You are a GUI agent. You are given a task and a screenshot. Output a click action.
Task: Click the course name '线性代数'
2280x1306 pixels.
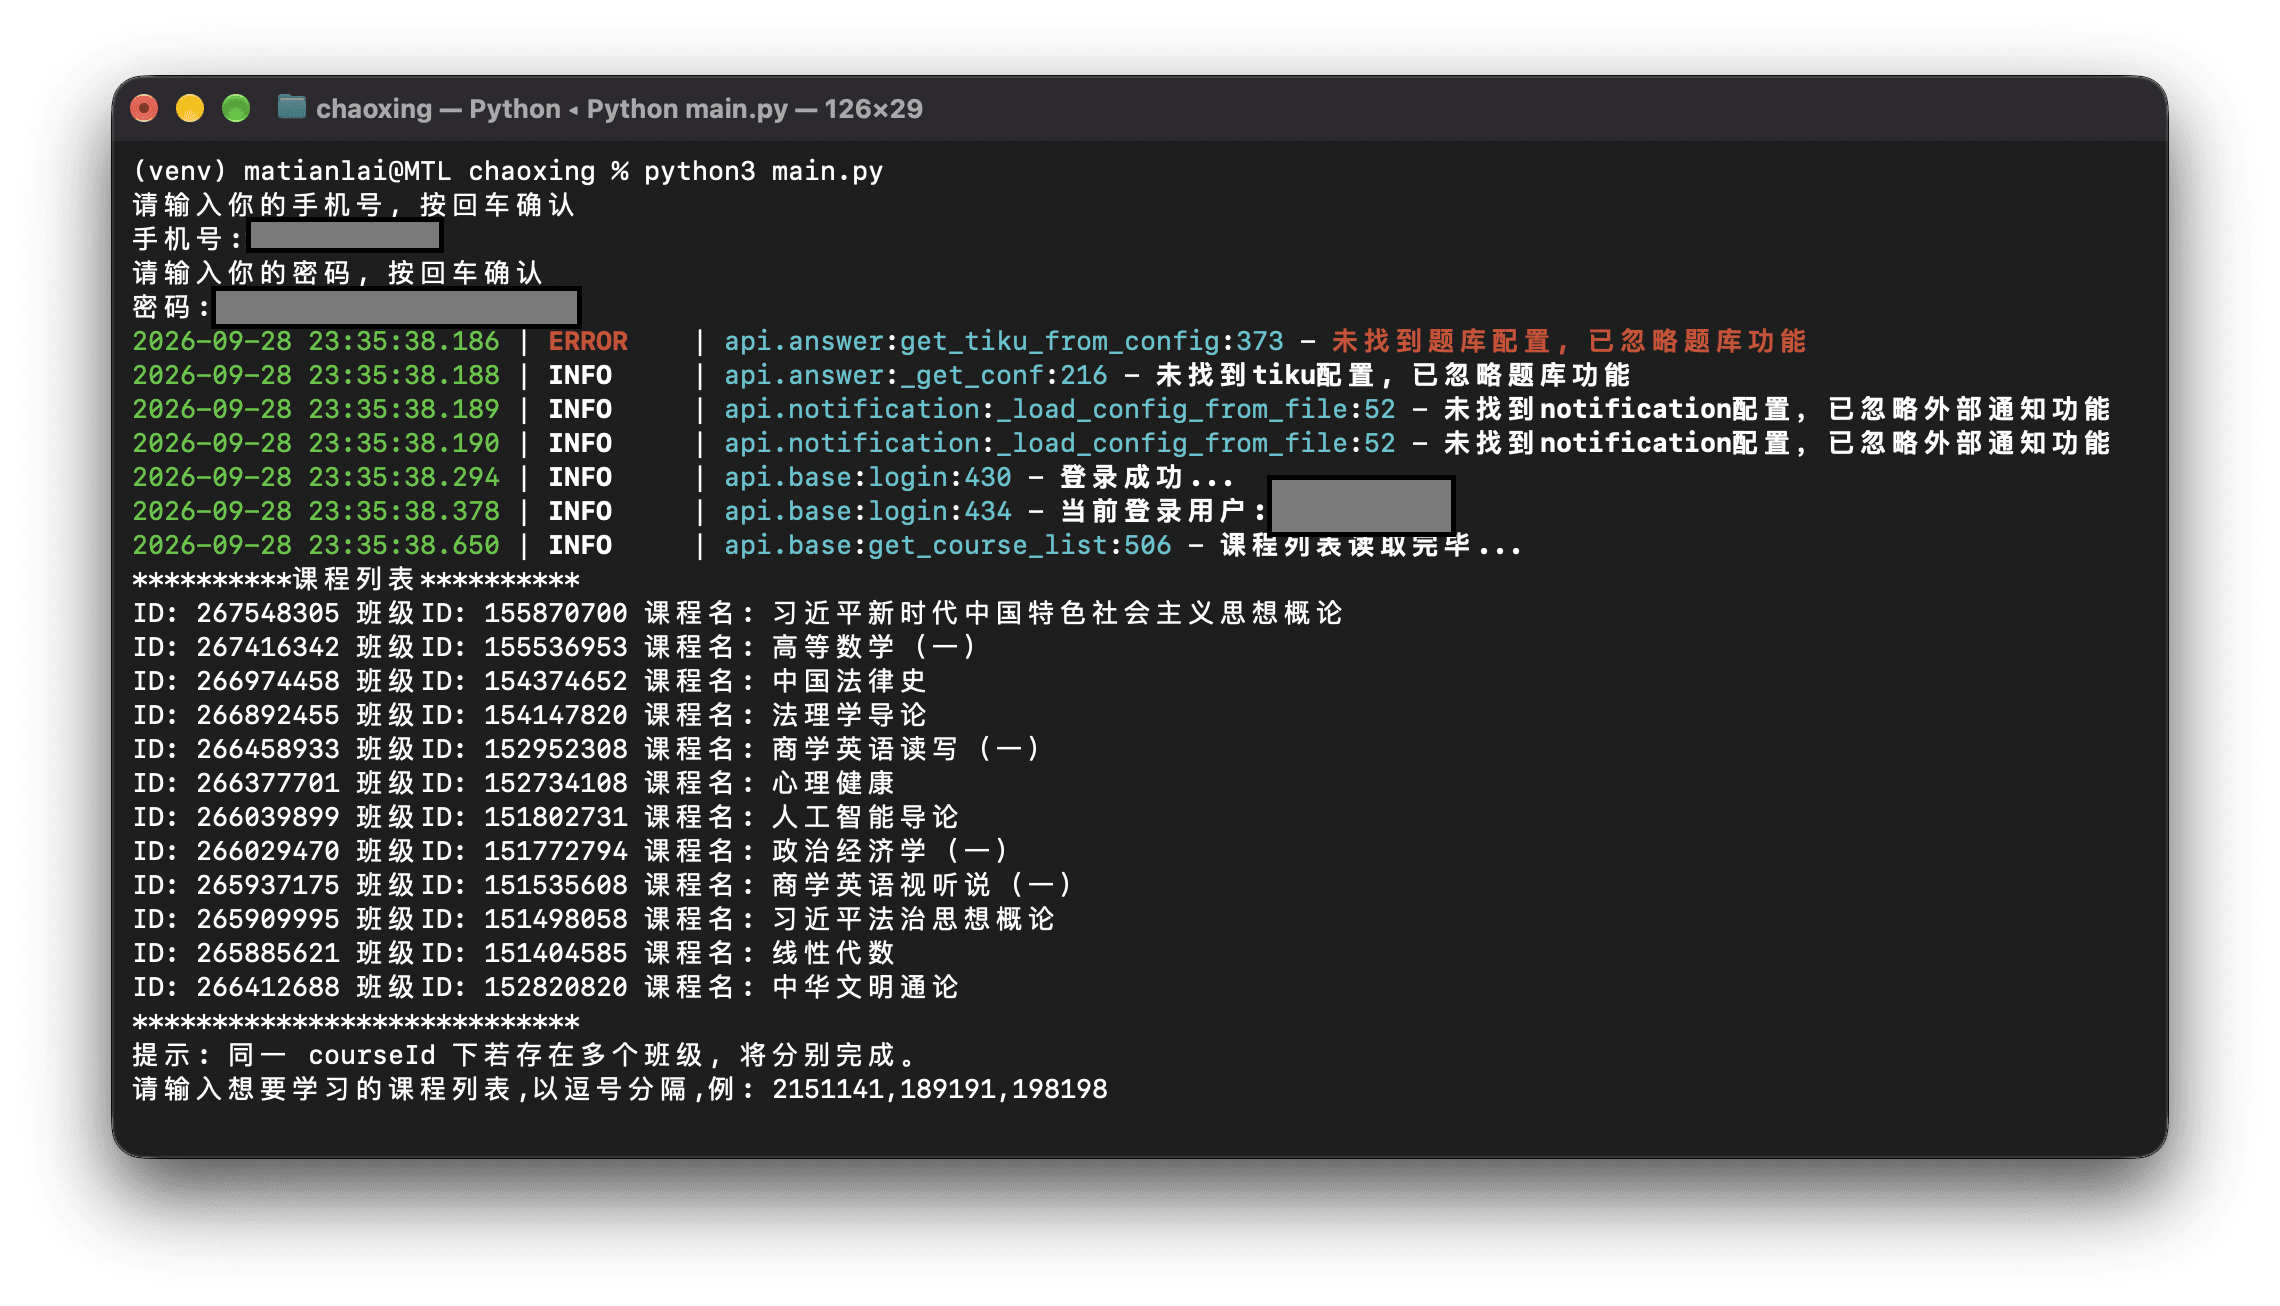tap(834, 953)
